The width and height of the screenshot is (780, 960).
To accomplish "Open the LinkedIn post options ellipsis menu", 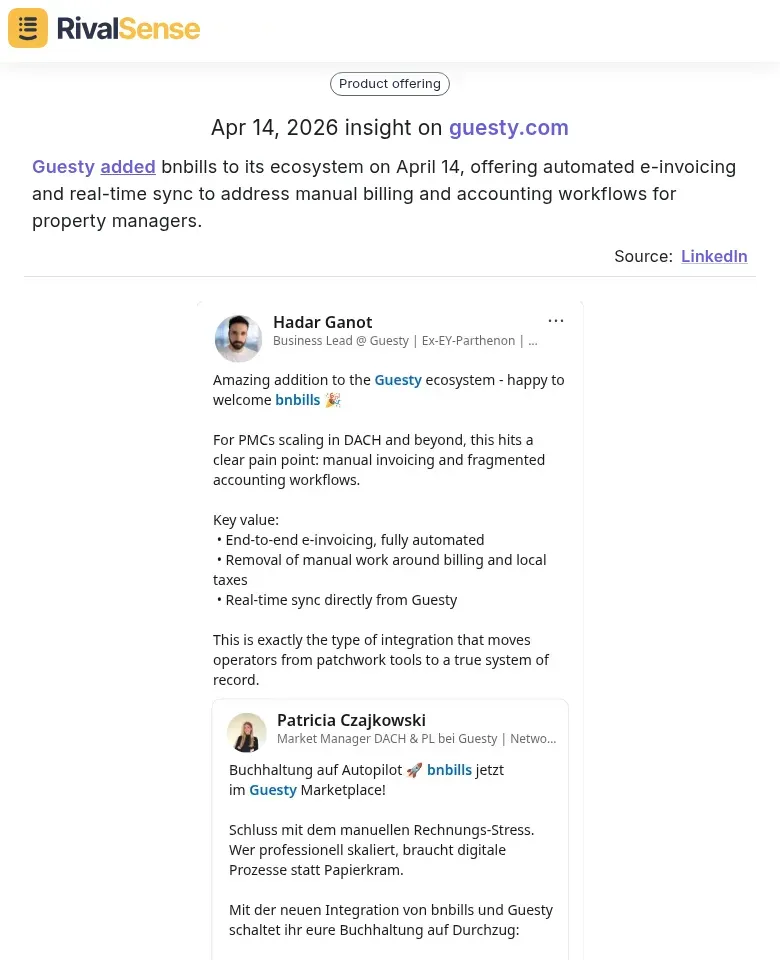I will click(x=556, y=320).
